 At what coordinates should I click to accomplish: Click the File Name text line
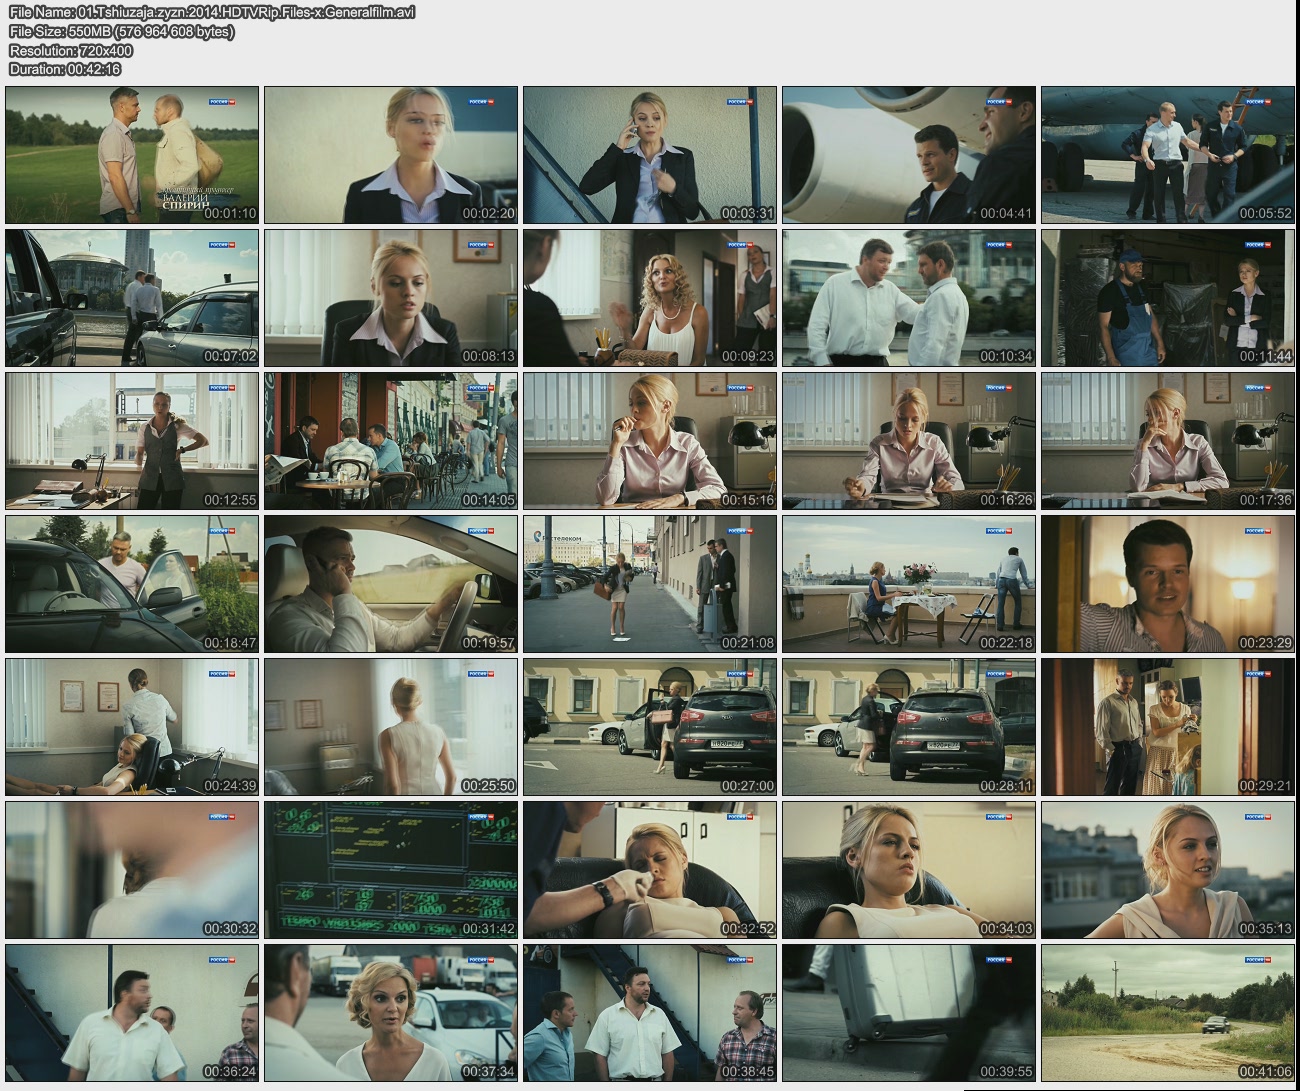tap(212, 12)
